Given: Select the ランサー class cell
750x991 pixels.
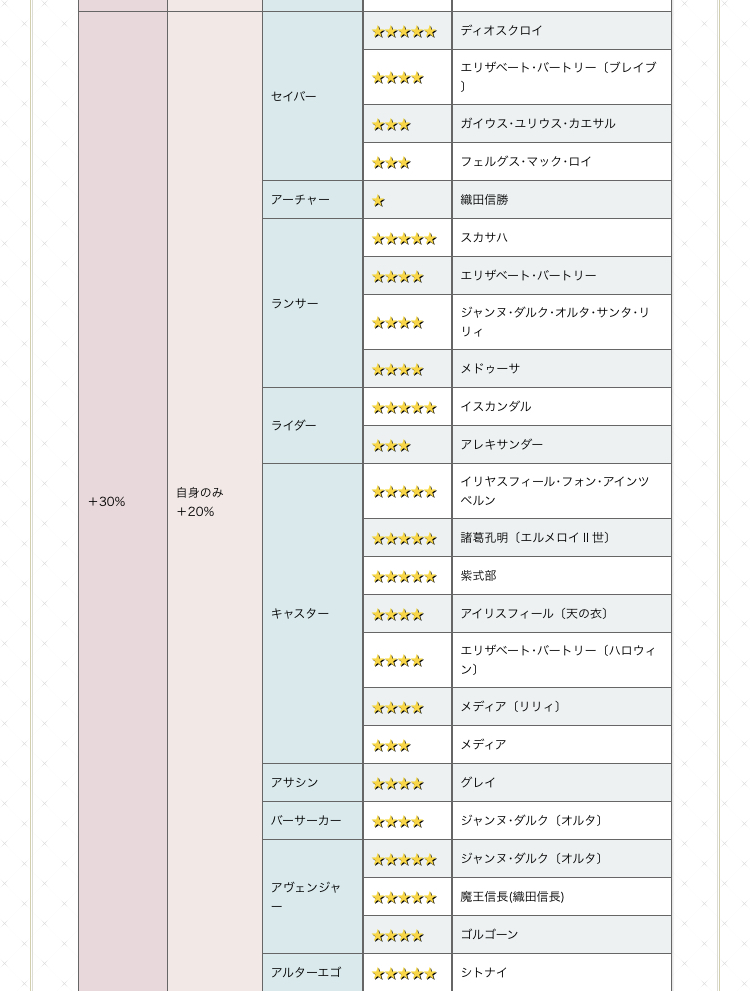Looking at the screenshot, I should pyautogui.click(x=295, y=304).
